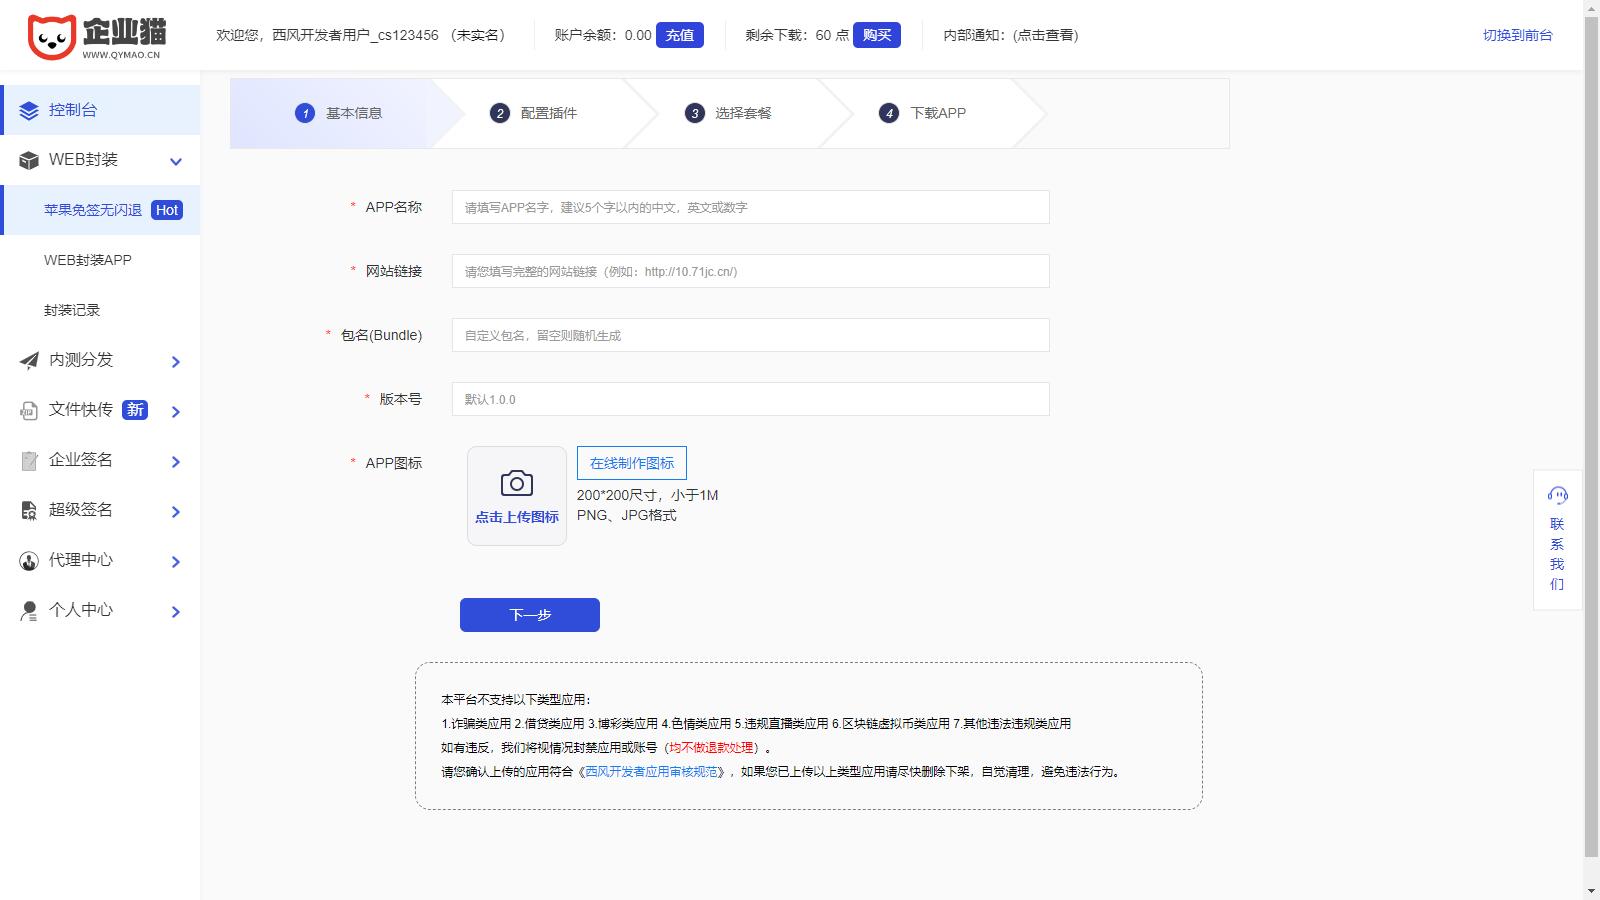Screen dimensions: 1600x900
Task: Click the 企业猫 logo icon
Action: pos(54,35)
